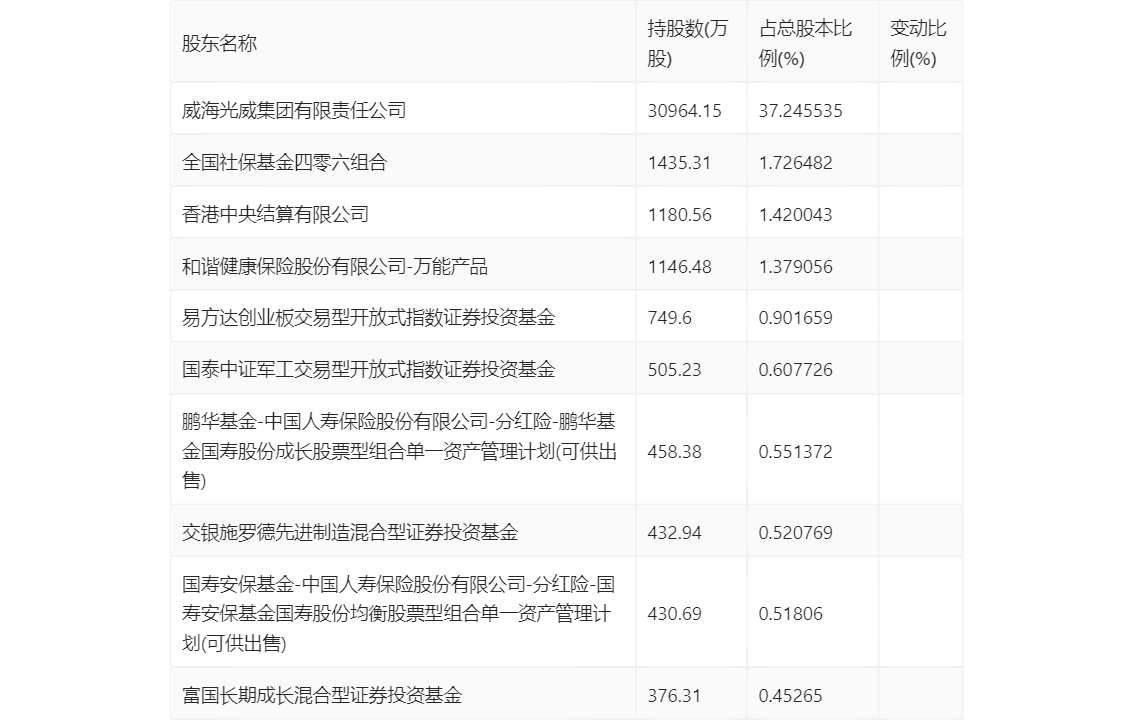
Task: Select shareholder 国寿安保基金-中国人寿保险股份有限公司 row name
Action: 398,614
